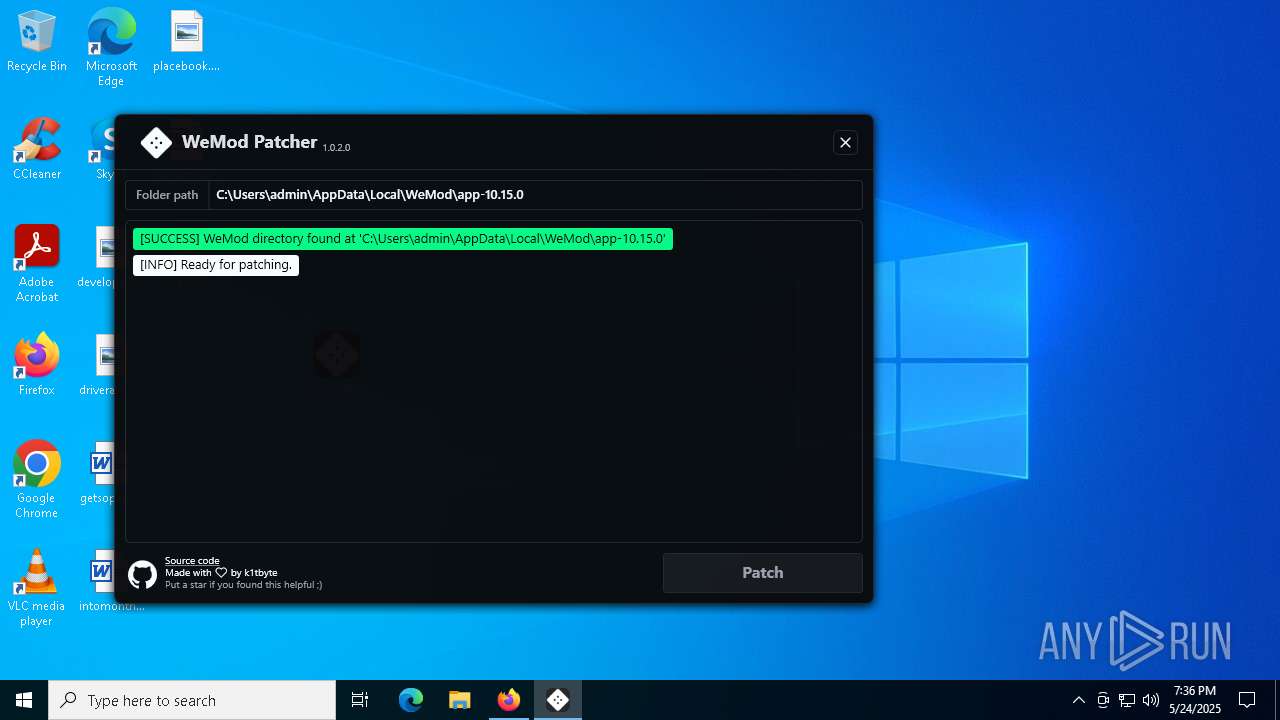Click the Folder path label

tap(167, 195)
